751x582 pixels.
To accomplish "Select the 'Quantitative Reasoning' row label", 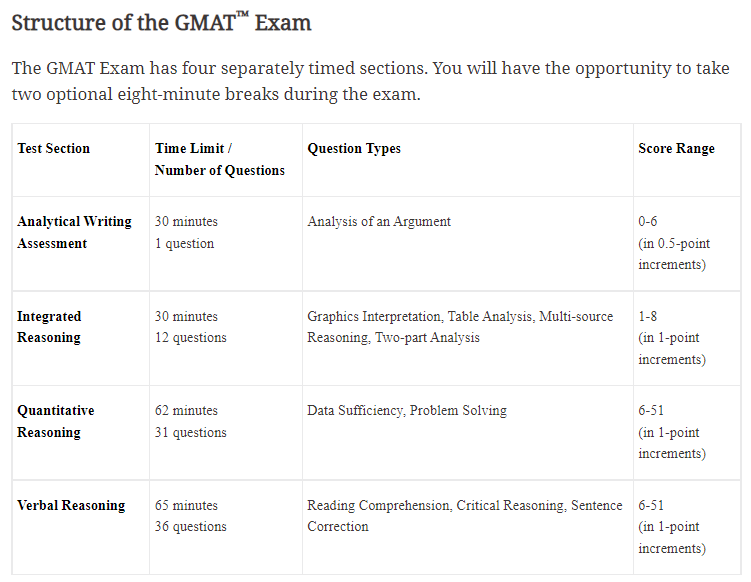I will [x=56, y=421].
